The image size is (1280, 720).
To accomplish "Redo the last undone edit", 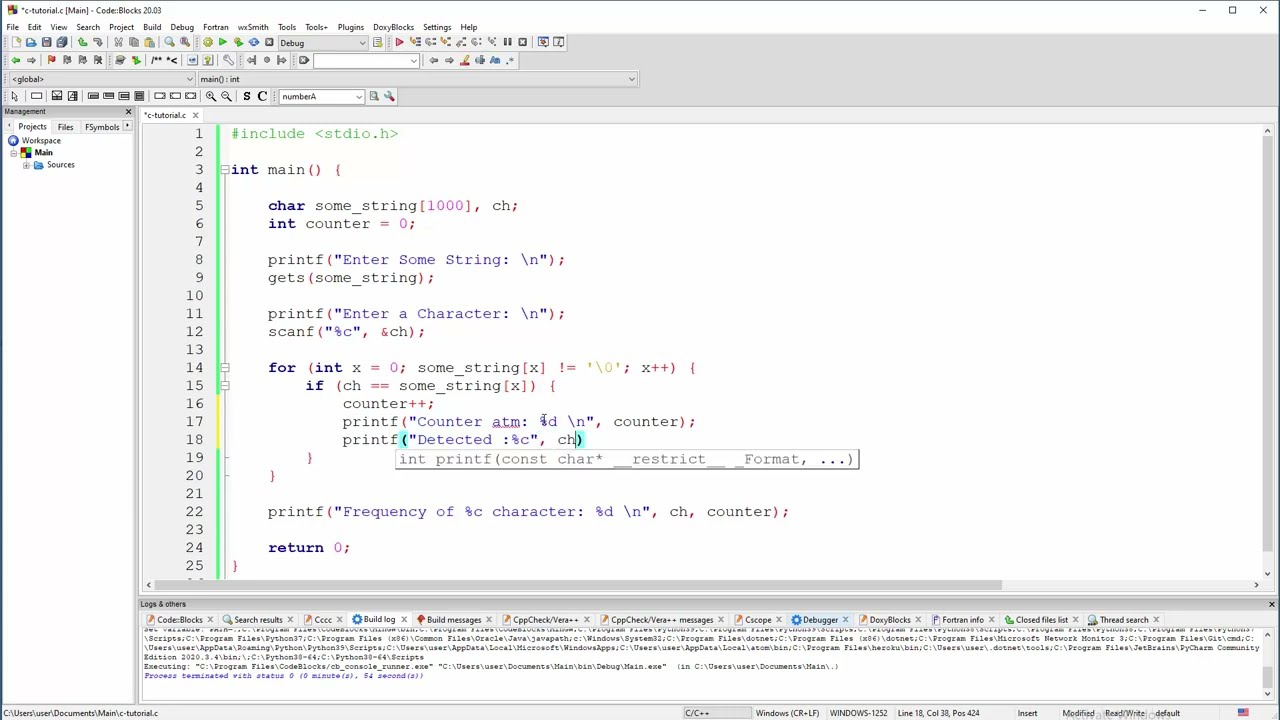I will point(97,42).
